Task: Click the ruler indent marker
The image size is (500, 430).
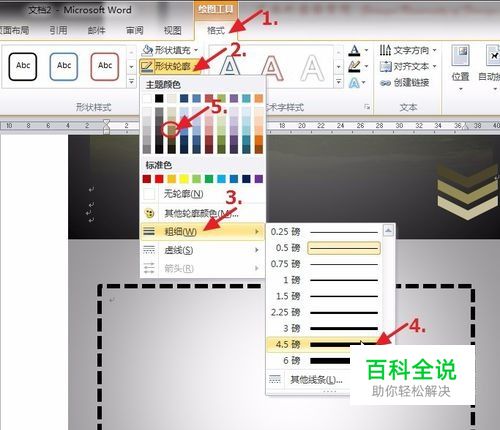Action: (x=106, y=127)
